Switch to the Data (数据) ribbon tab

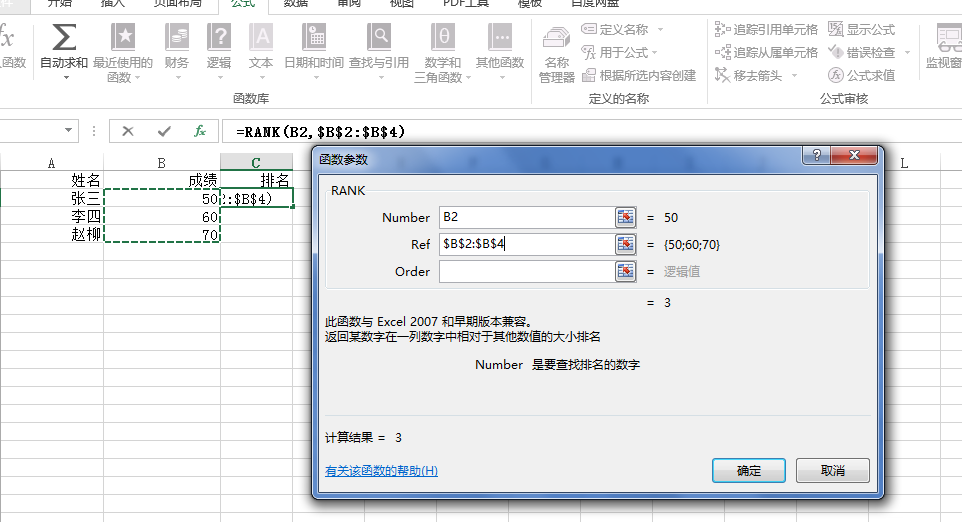click(x=296, y=4)
